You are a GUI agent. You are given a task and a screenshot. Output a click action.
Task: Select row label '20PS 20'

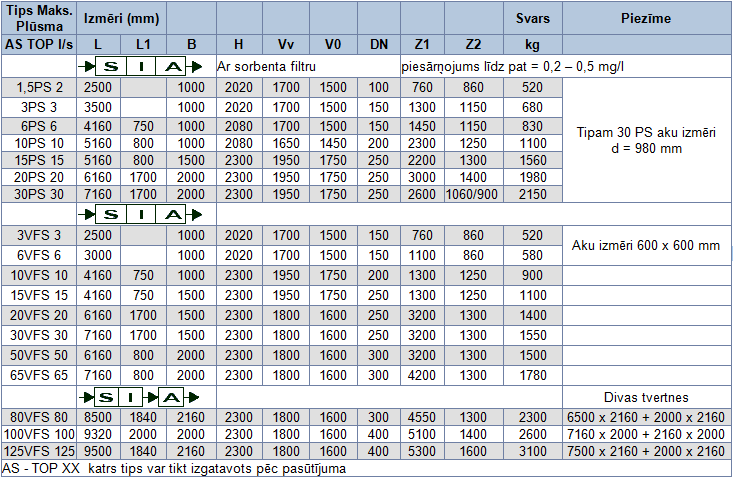pyautogui.click(x=39, y=177)
